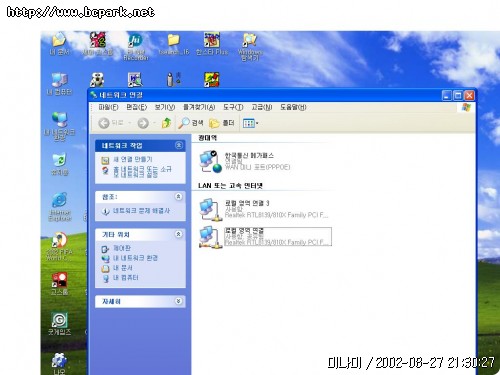
Task: Open the 네트워크 문제 해결사 link
Action: [x=136, y=211]
